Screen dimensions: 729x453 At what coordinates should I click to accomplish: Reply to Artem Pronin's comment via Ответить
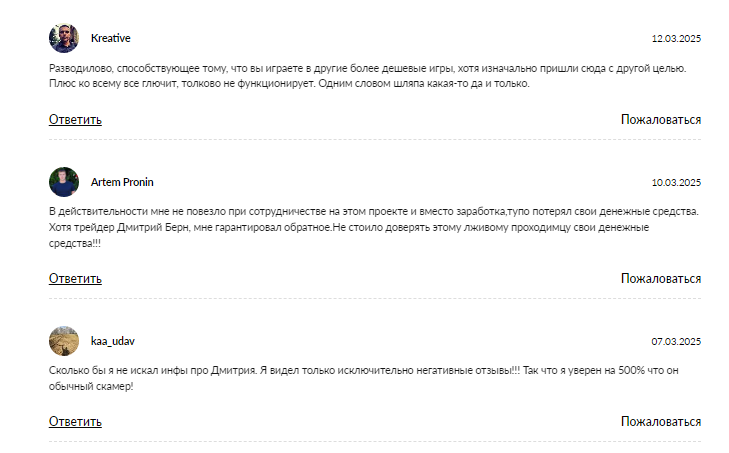coord(75,279)
